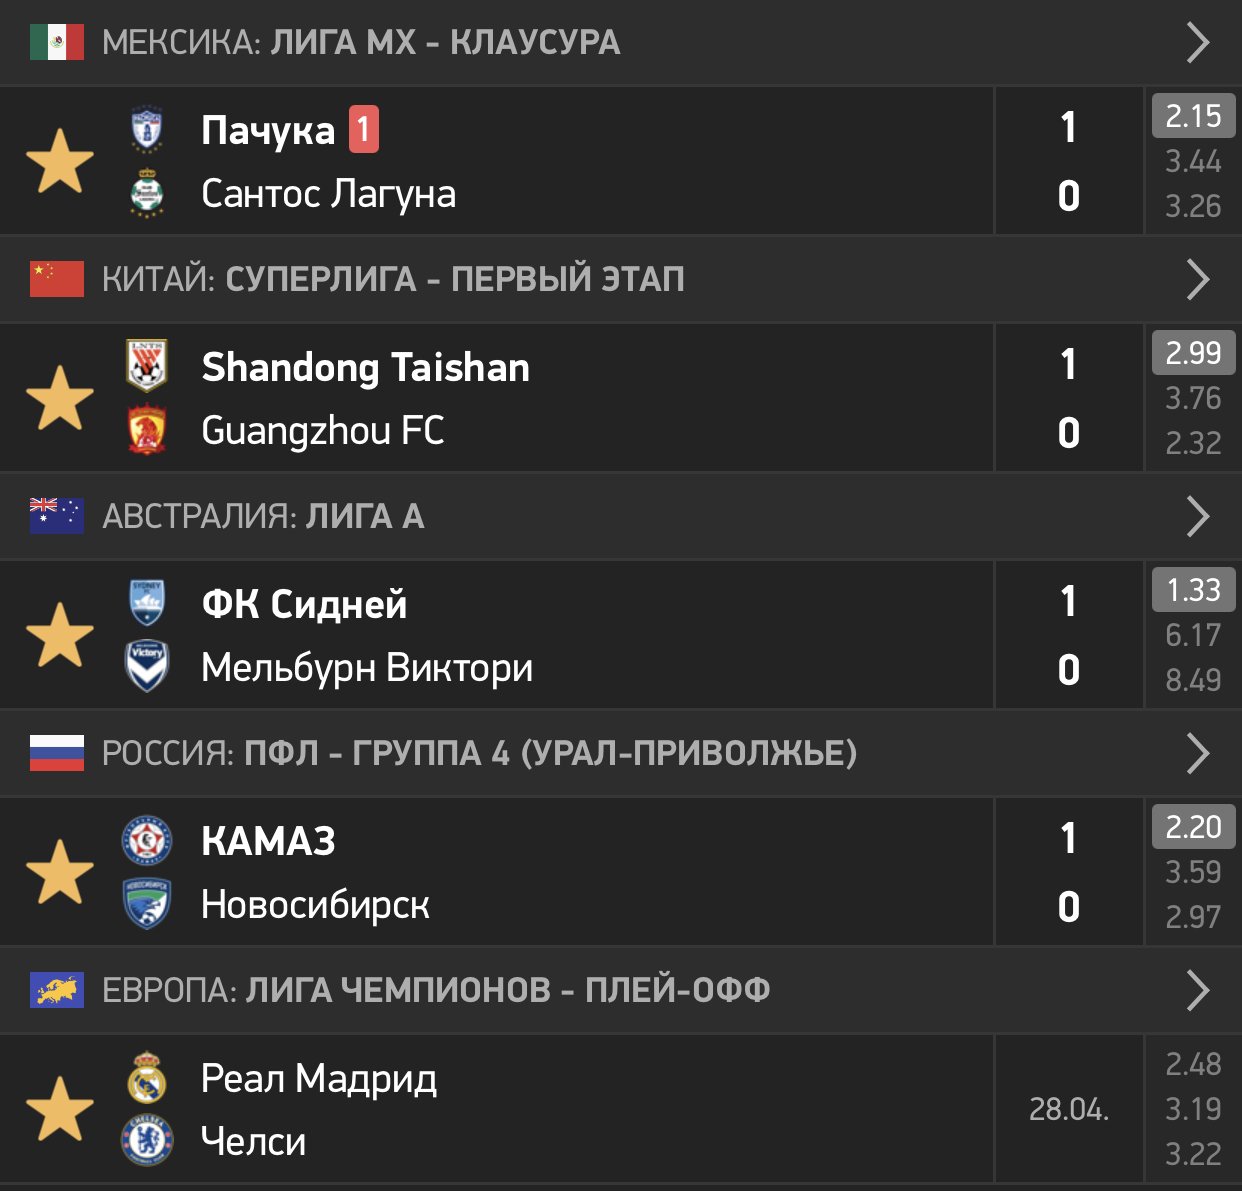Open Россия ПФЛ Группа 4 league header
This screenshot has width=1242, height=1191.
click(621, 753)
